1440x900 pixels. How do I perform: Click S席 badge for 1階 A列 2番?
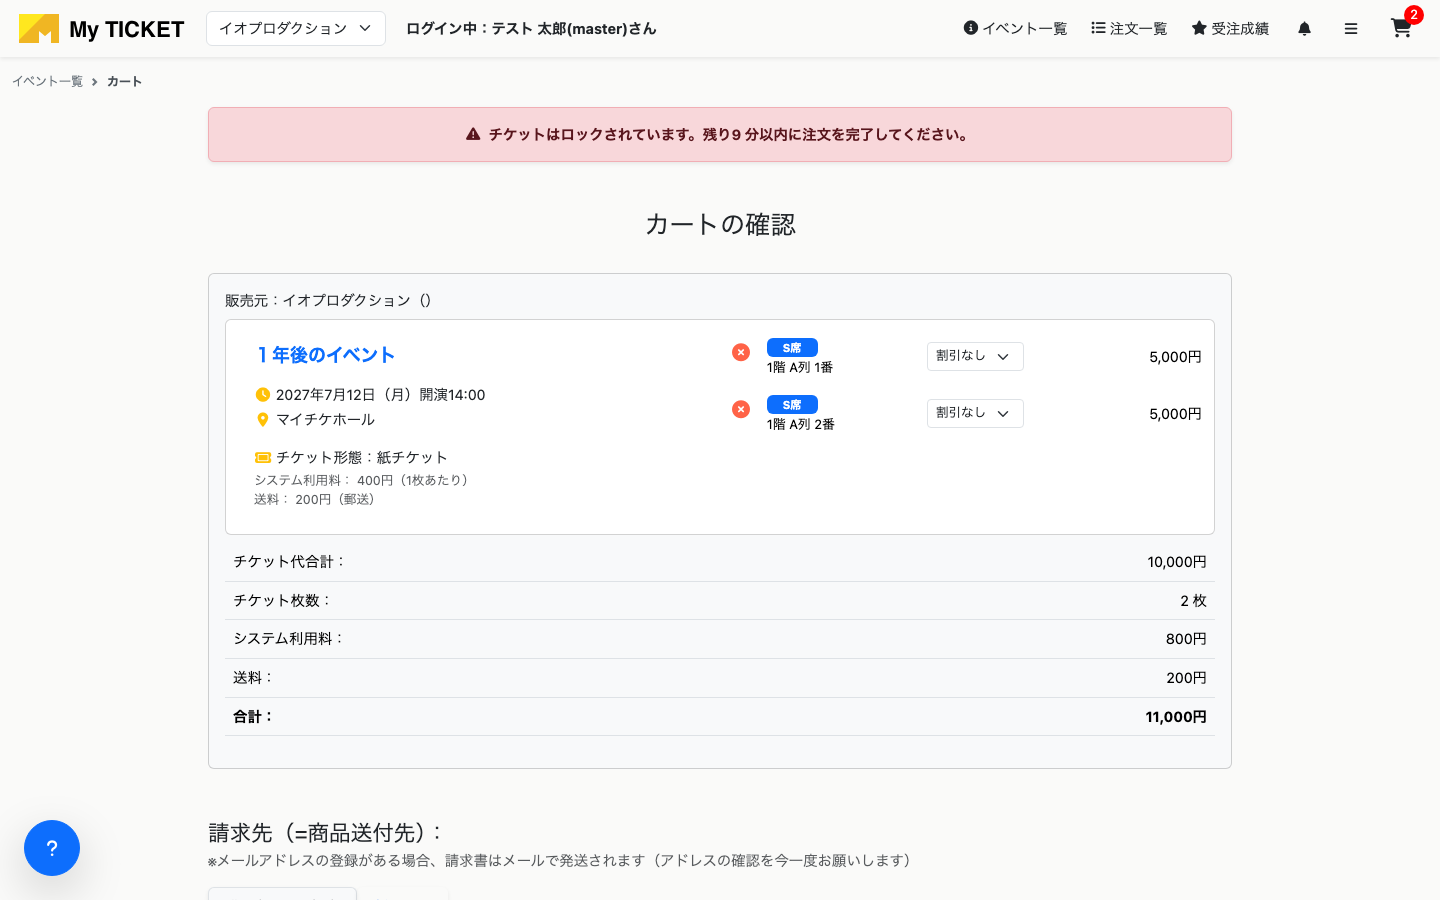coord(792,405)
